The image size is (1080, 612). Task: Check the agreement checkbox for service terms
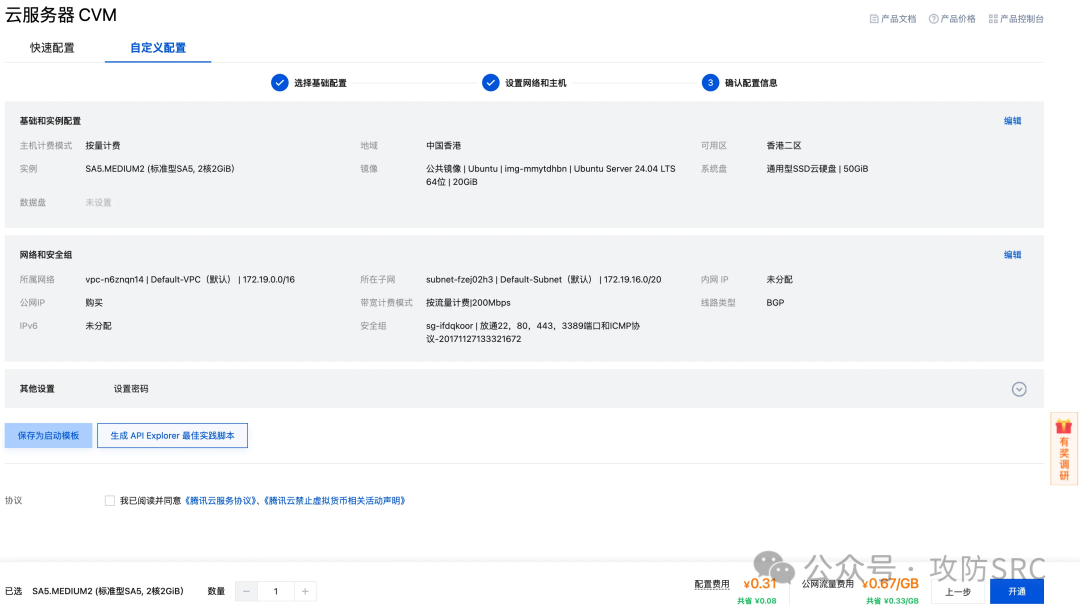[x=110, y=501]
